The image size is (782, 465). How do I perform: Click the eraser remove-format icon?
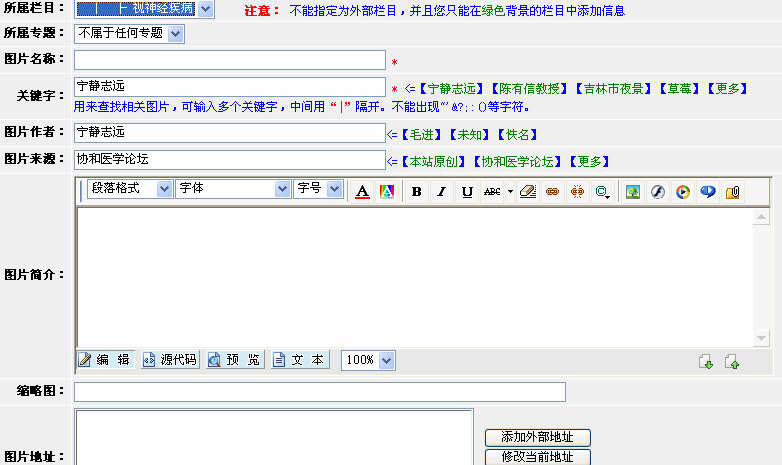coord(528,191)
